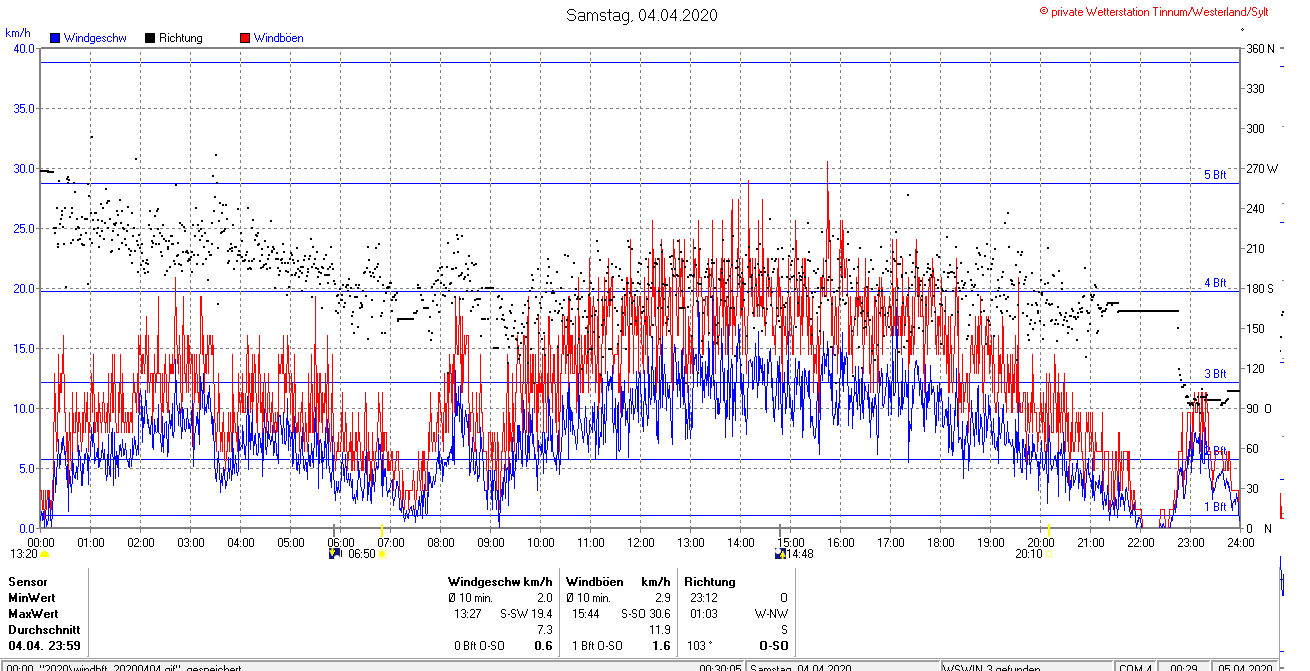Click the black Richtung legend color square
Image resolution: width=1310 pixels, height=671 pixels.
point(150,38)
